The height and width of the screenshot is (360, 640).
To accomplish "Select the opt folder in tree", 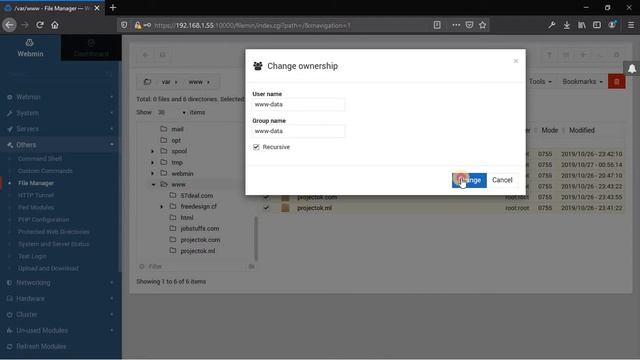I will coord(176,140).
